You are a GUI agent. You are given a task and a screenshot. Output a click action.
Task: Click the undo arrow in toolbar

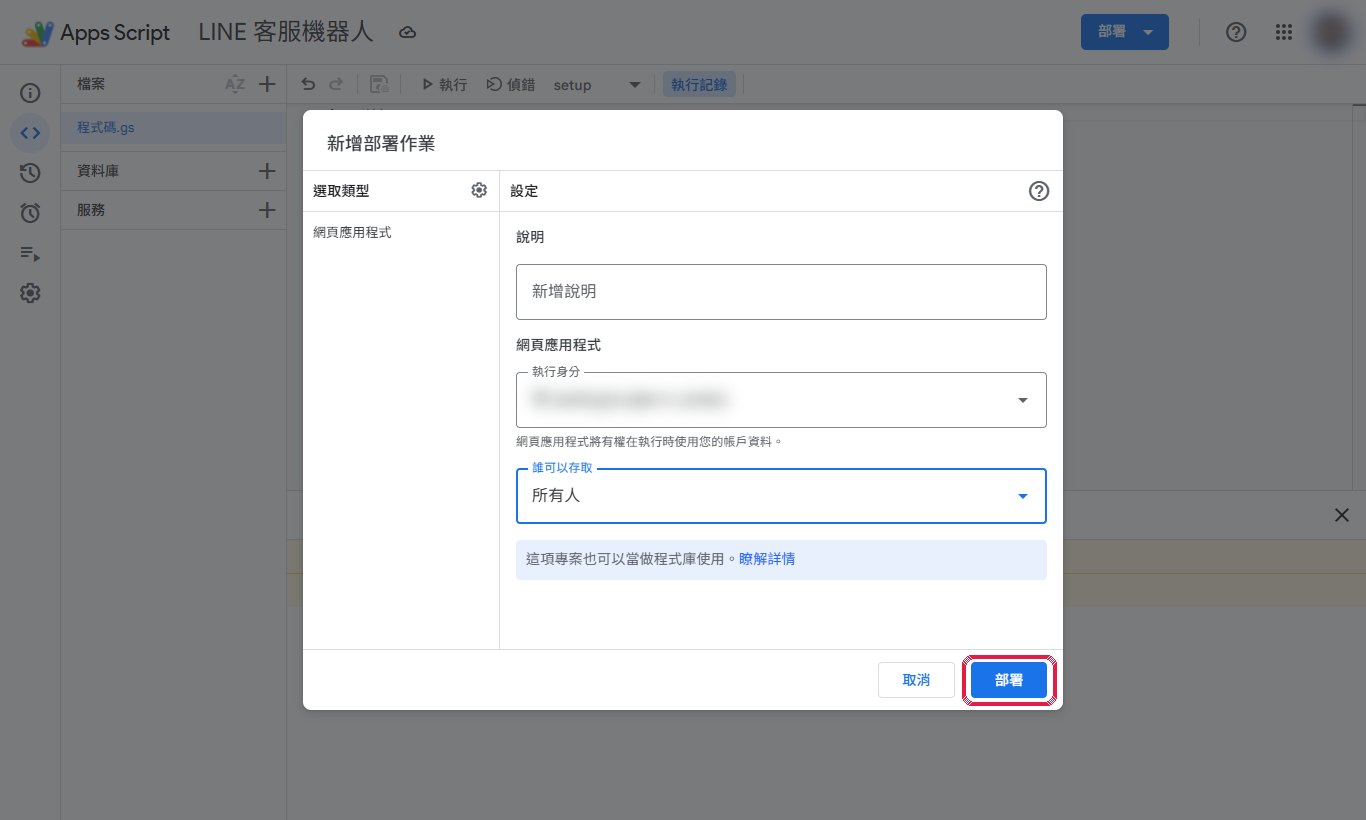click(x=308, y=85)
